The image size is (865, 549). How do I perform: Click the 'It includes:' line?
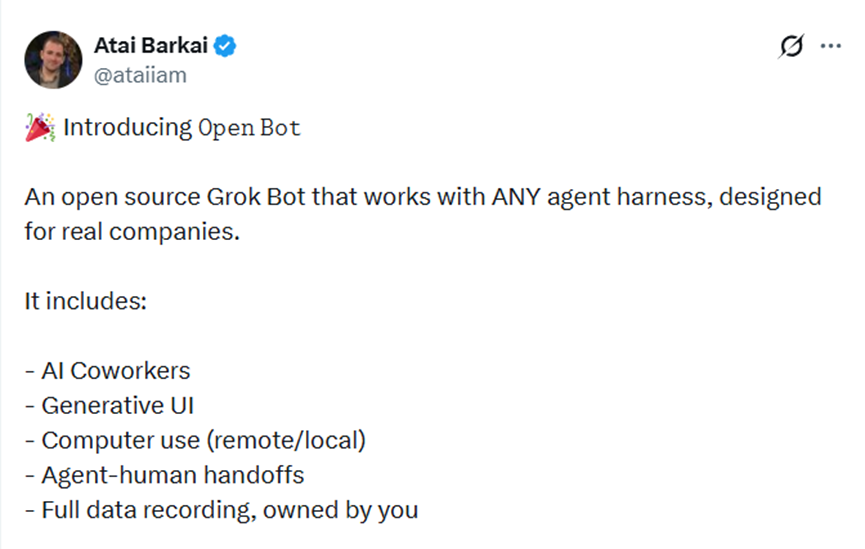(86, 301)
